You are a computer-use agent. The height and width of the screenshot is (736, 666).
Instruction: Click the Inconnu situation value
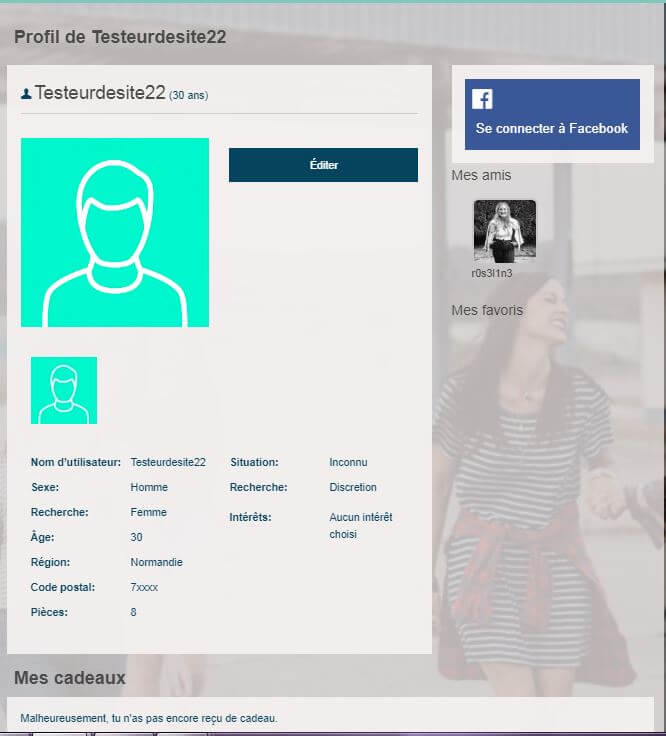348,462
